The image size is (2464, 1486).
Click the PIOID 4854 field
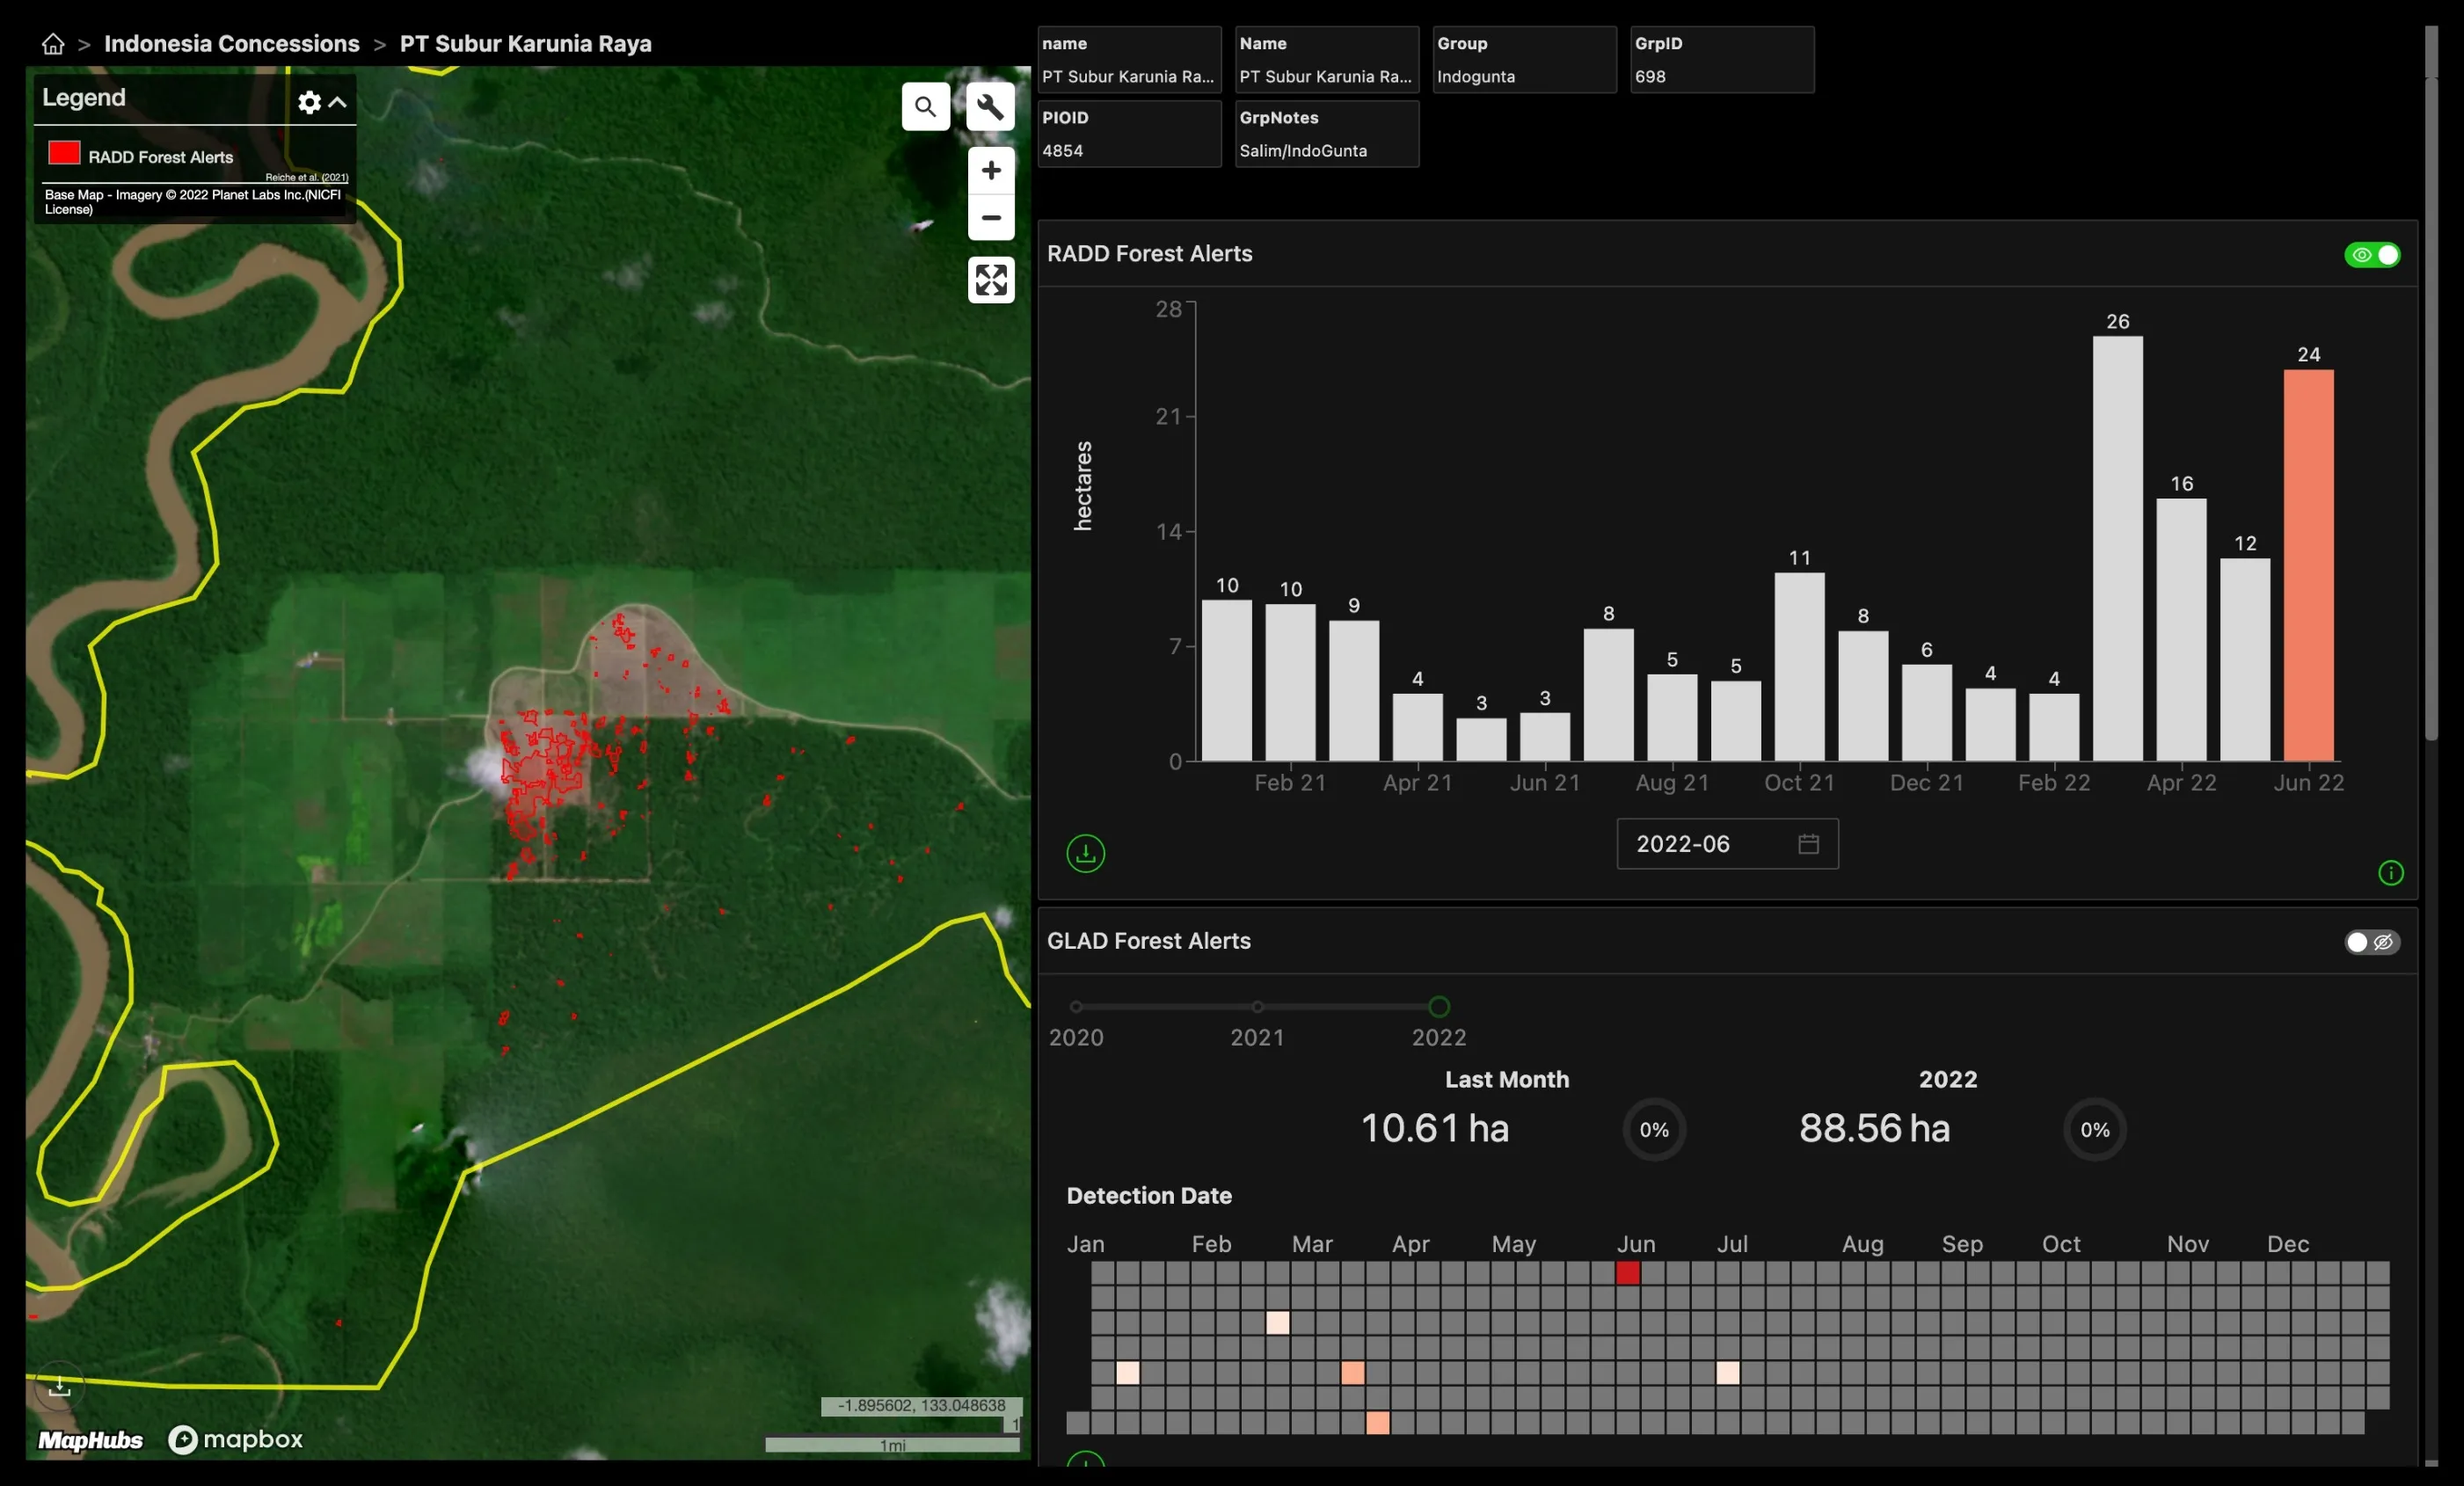pyautogui.click(x=1129, y=134)
